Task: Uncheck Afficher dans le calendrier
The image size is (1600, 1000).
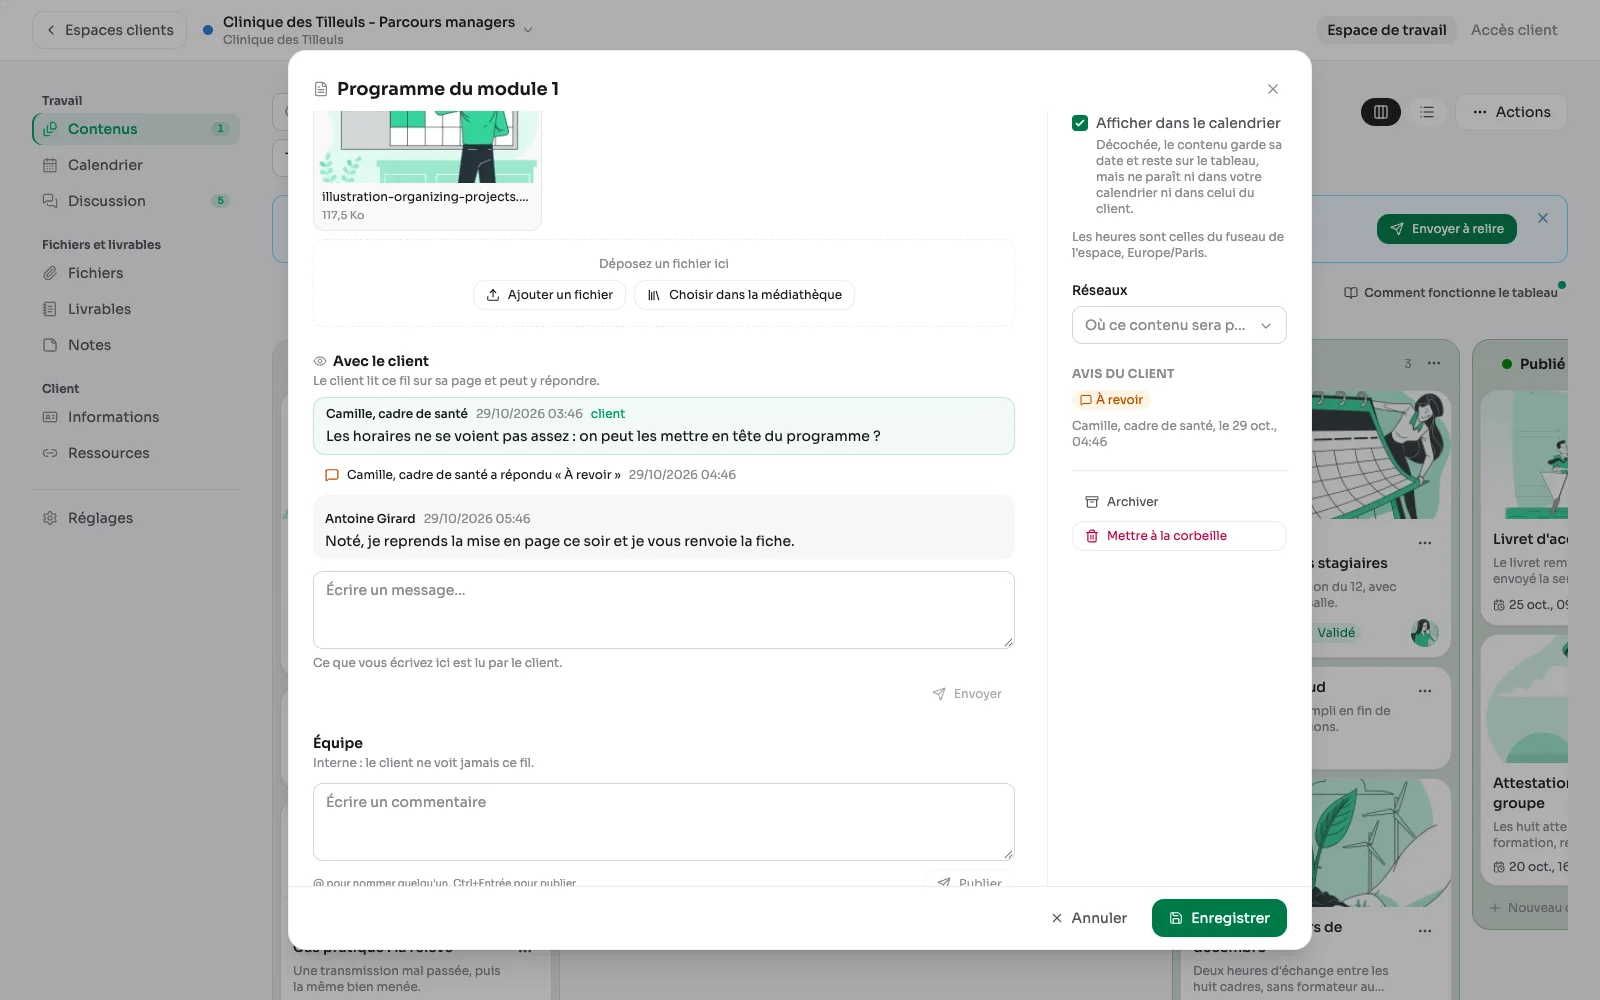Action: (x=1080, y=123)
